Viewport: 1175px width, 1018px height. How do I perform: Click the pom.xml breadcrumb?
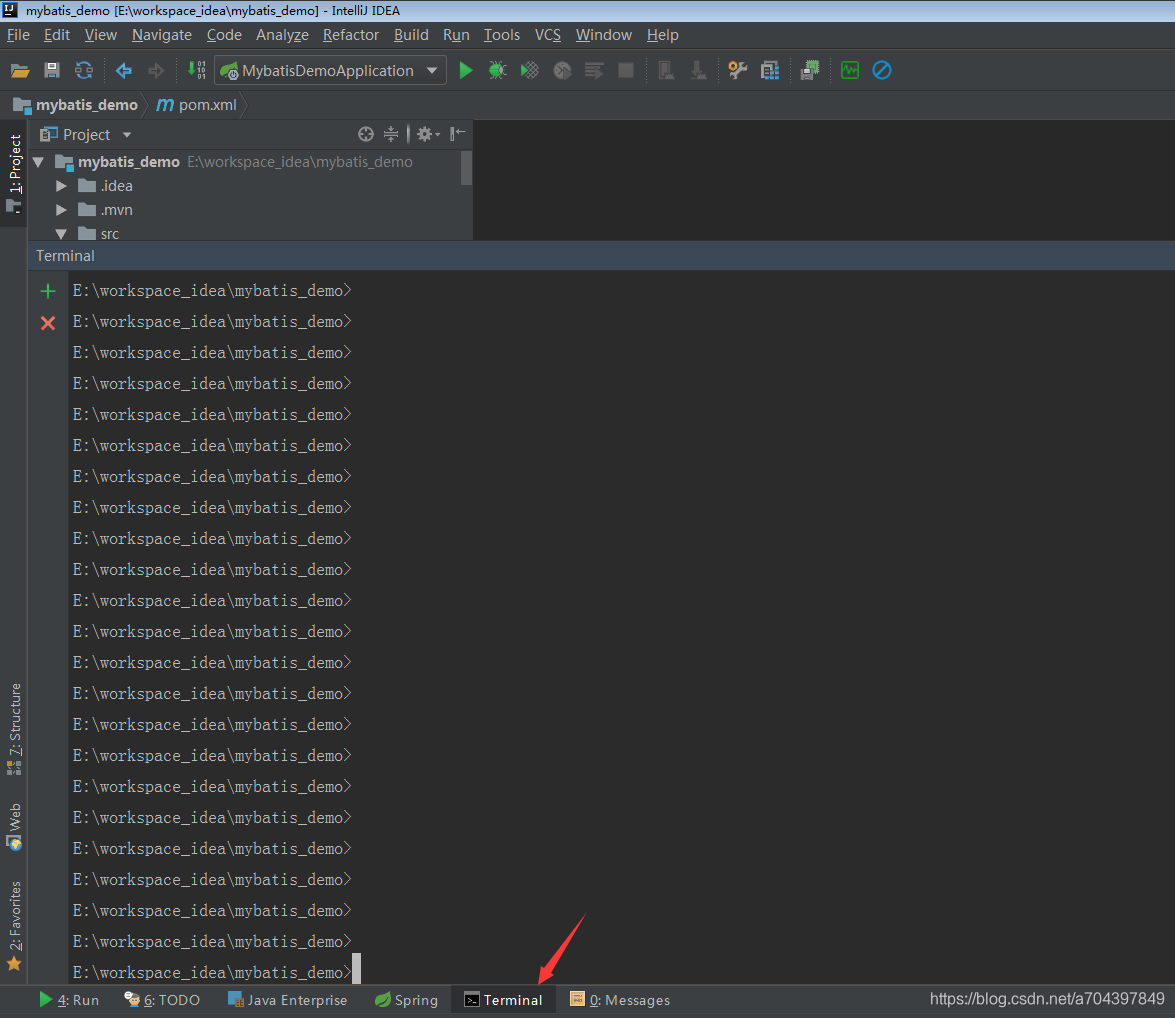click(196, 105)
